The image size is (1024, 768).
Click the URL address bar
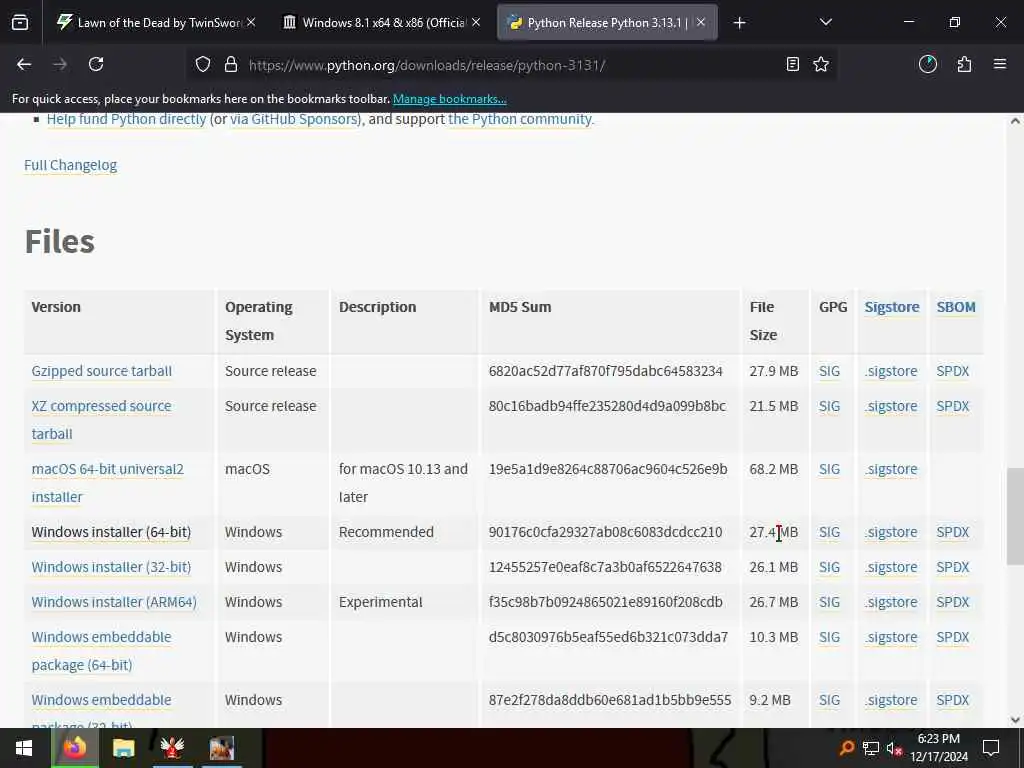click(509, 65)
